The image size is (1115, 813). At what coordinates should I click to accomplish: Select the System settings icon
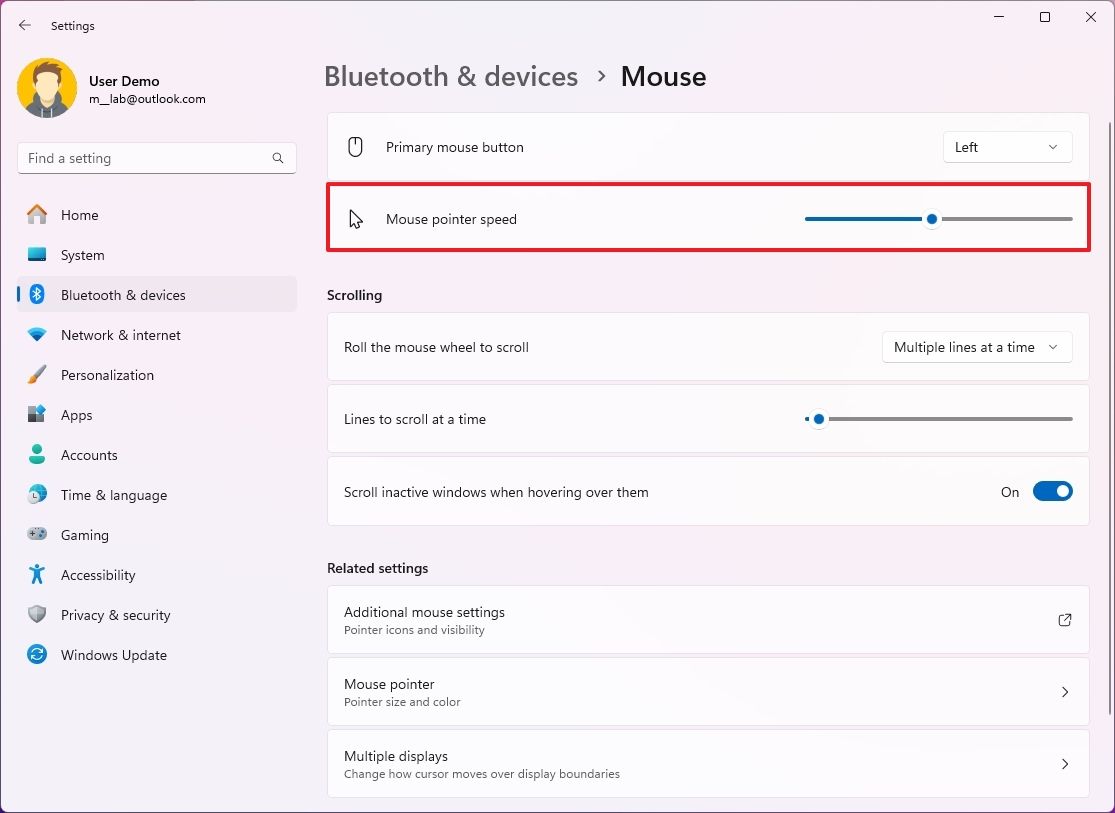39,255
